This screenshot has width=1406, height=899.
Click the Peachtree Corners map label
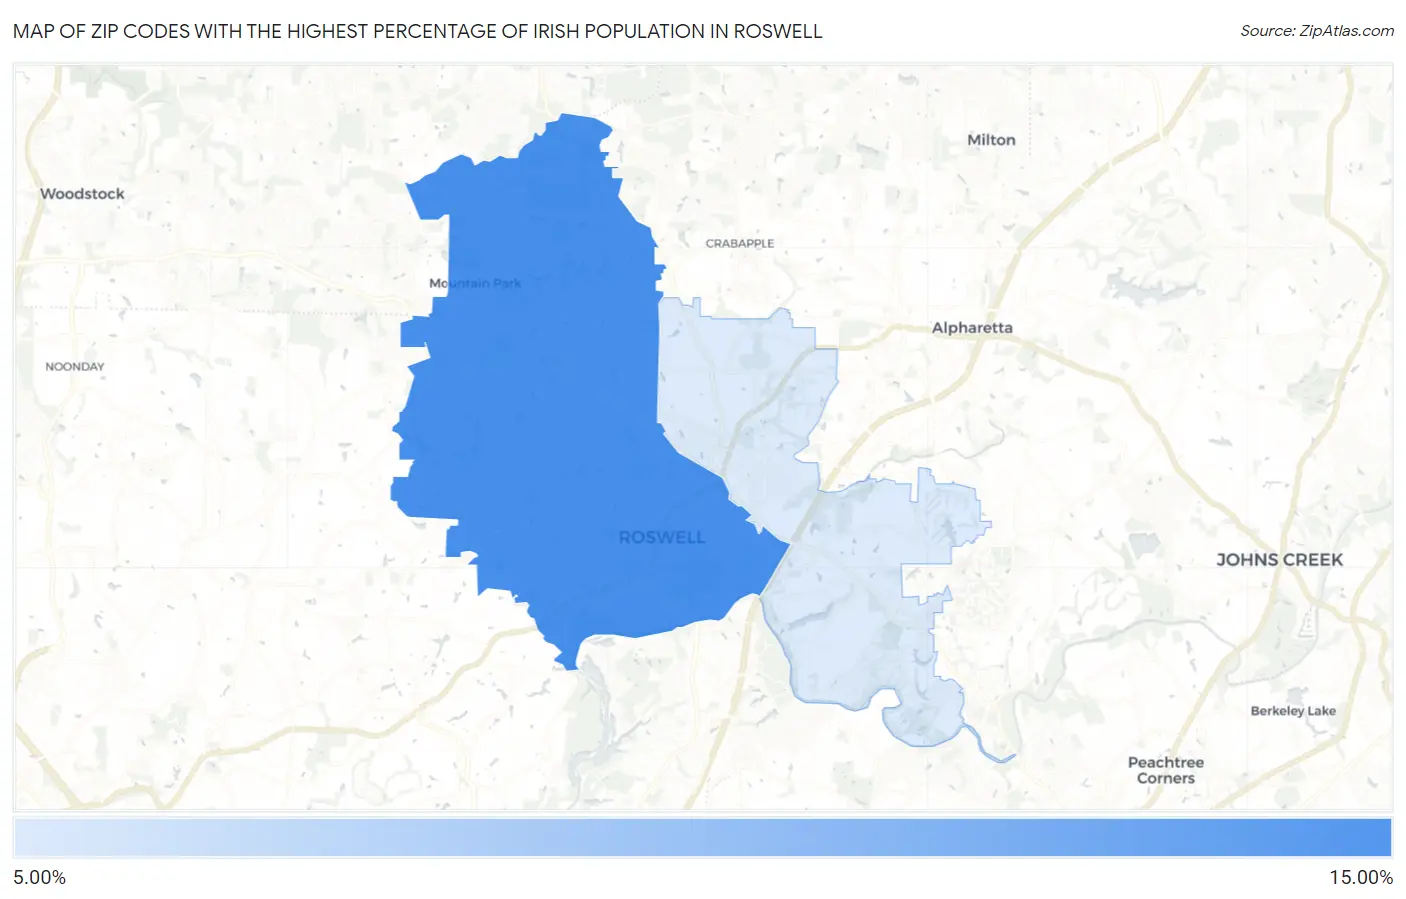point(1166,770)
